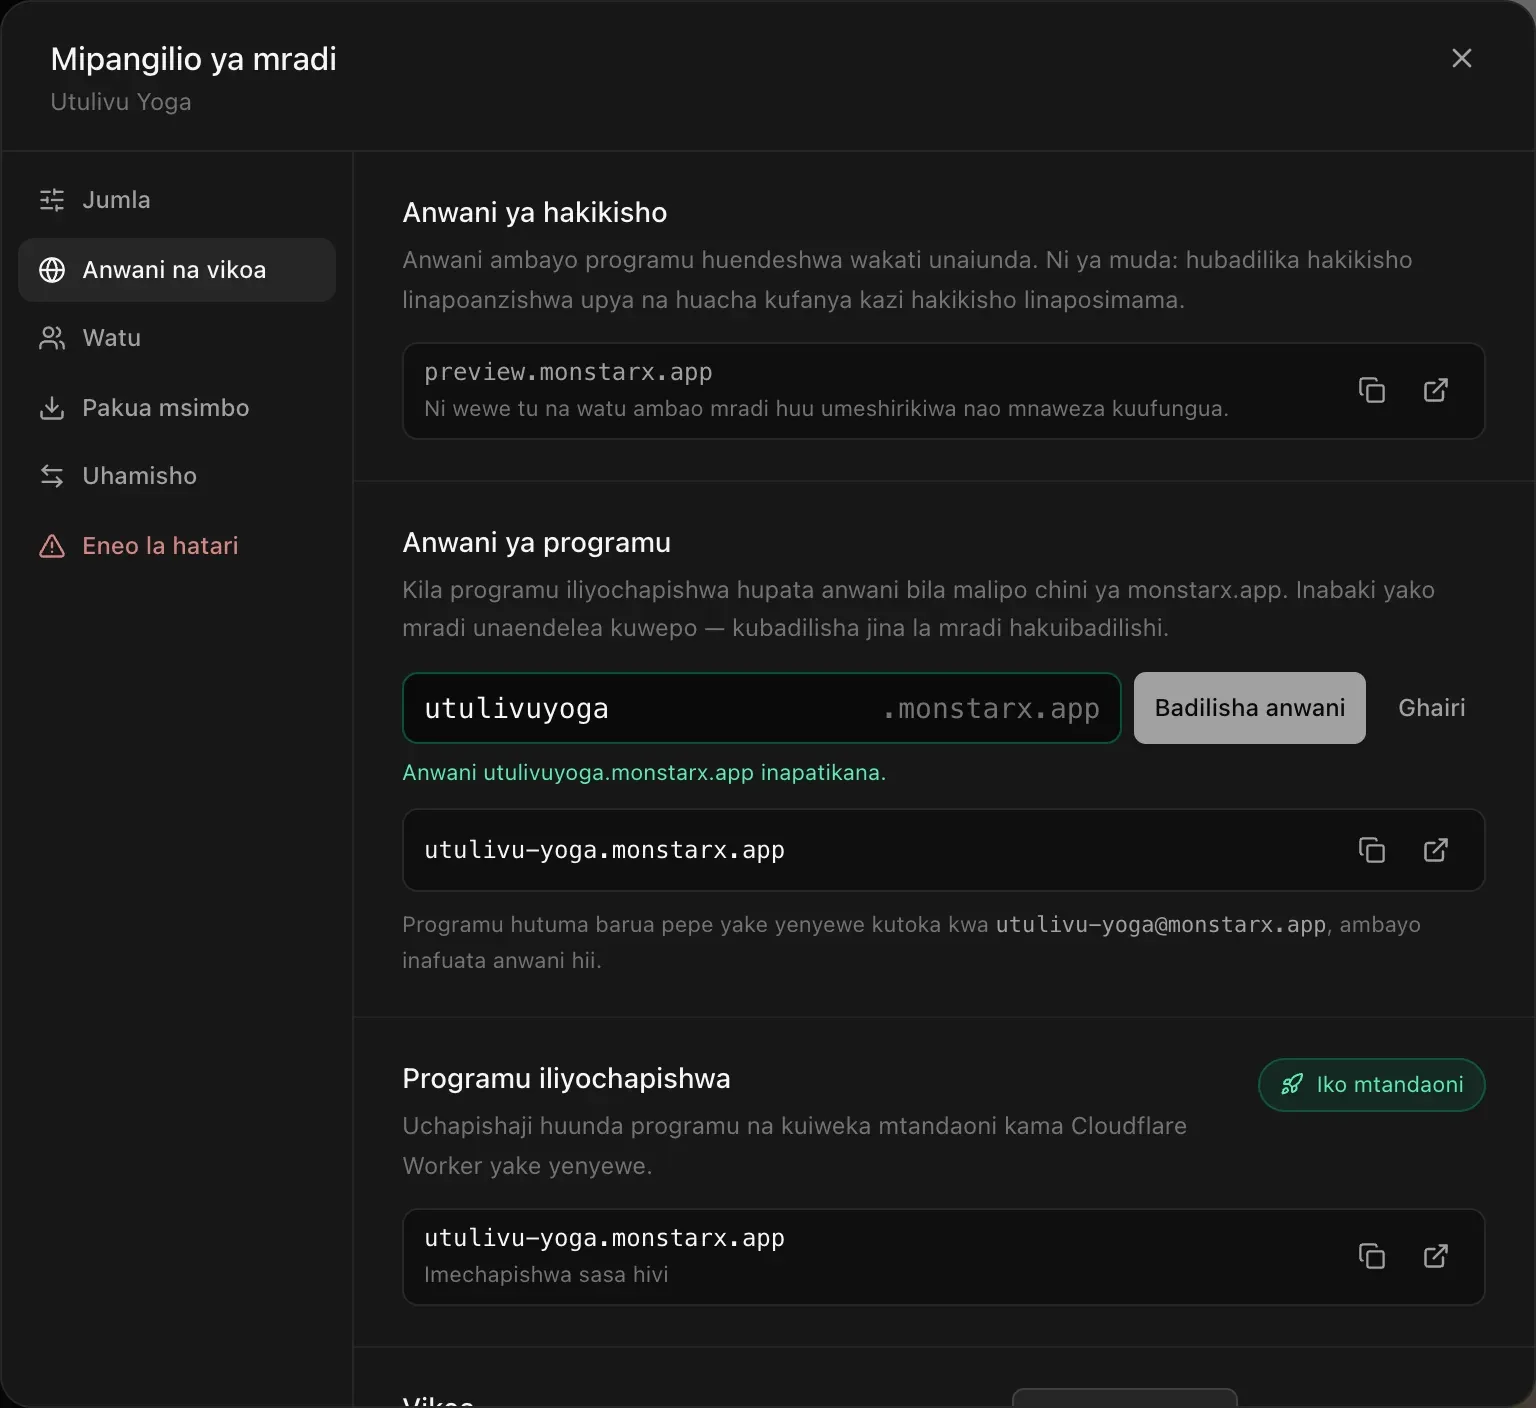Click the utulivu-yoga@monstarx.app email address text
The height and width of the screenshot is (1408, 1536).
tap(1161, 924)
